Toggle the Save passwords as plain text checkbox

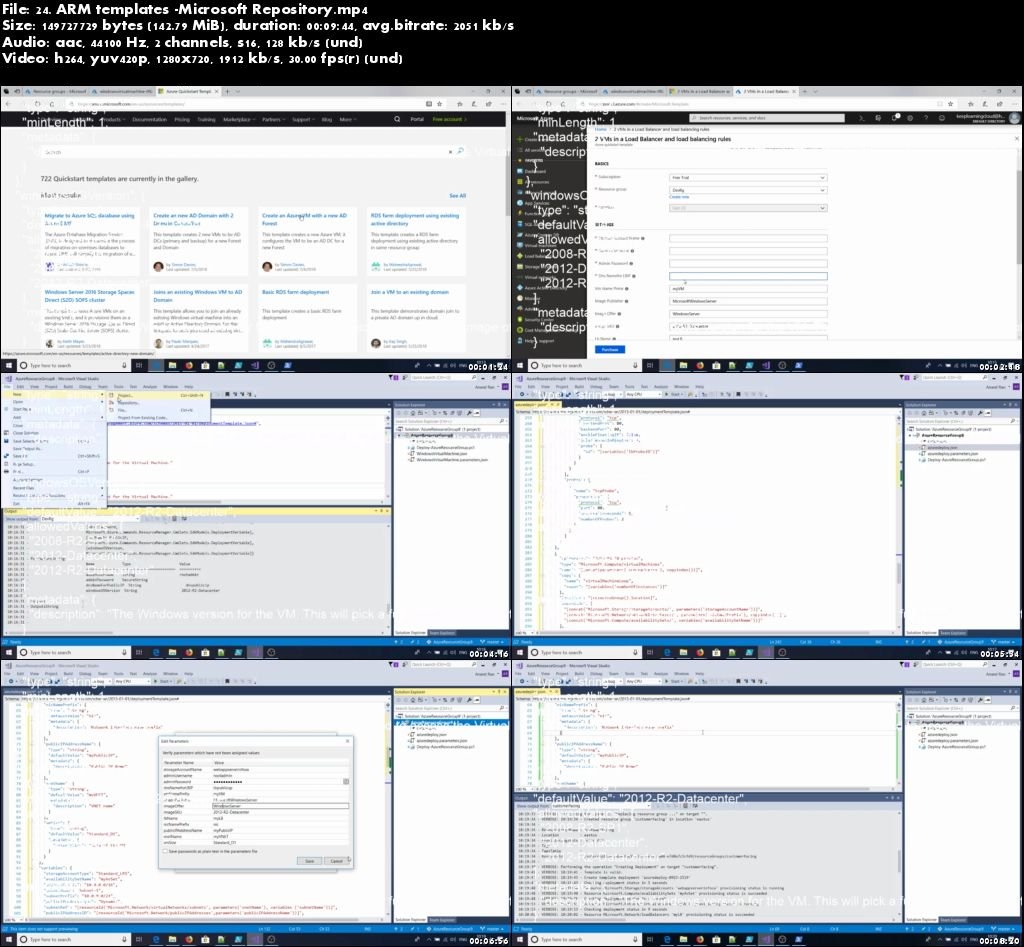tap(165, 851)
